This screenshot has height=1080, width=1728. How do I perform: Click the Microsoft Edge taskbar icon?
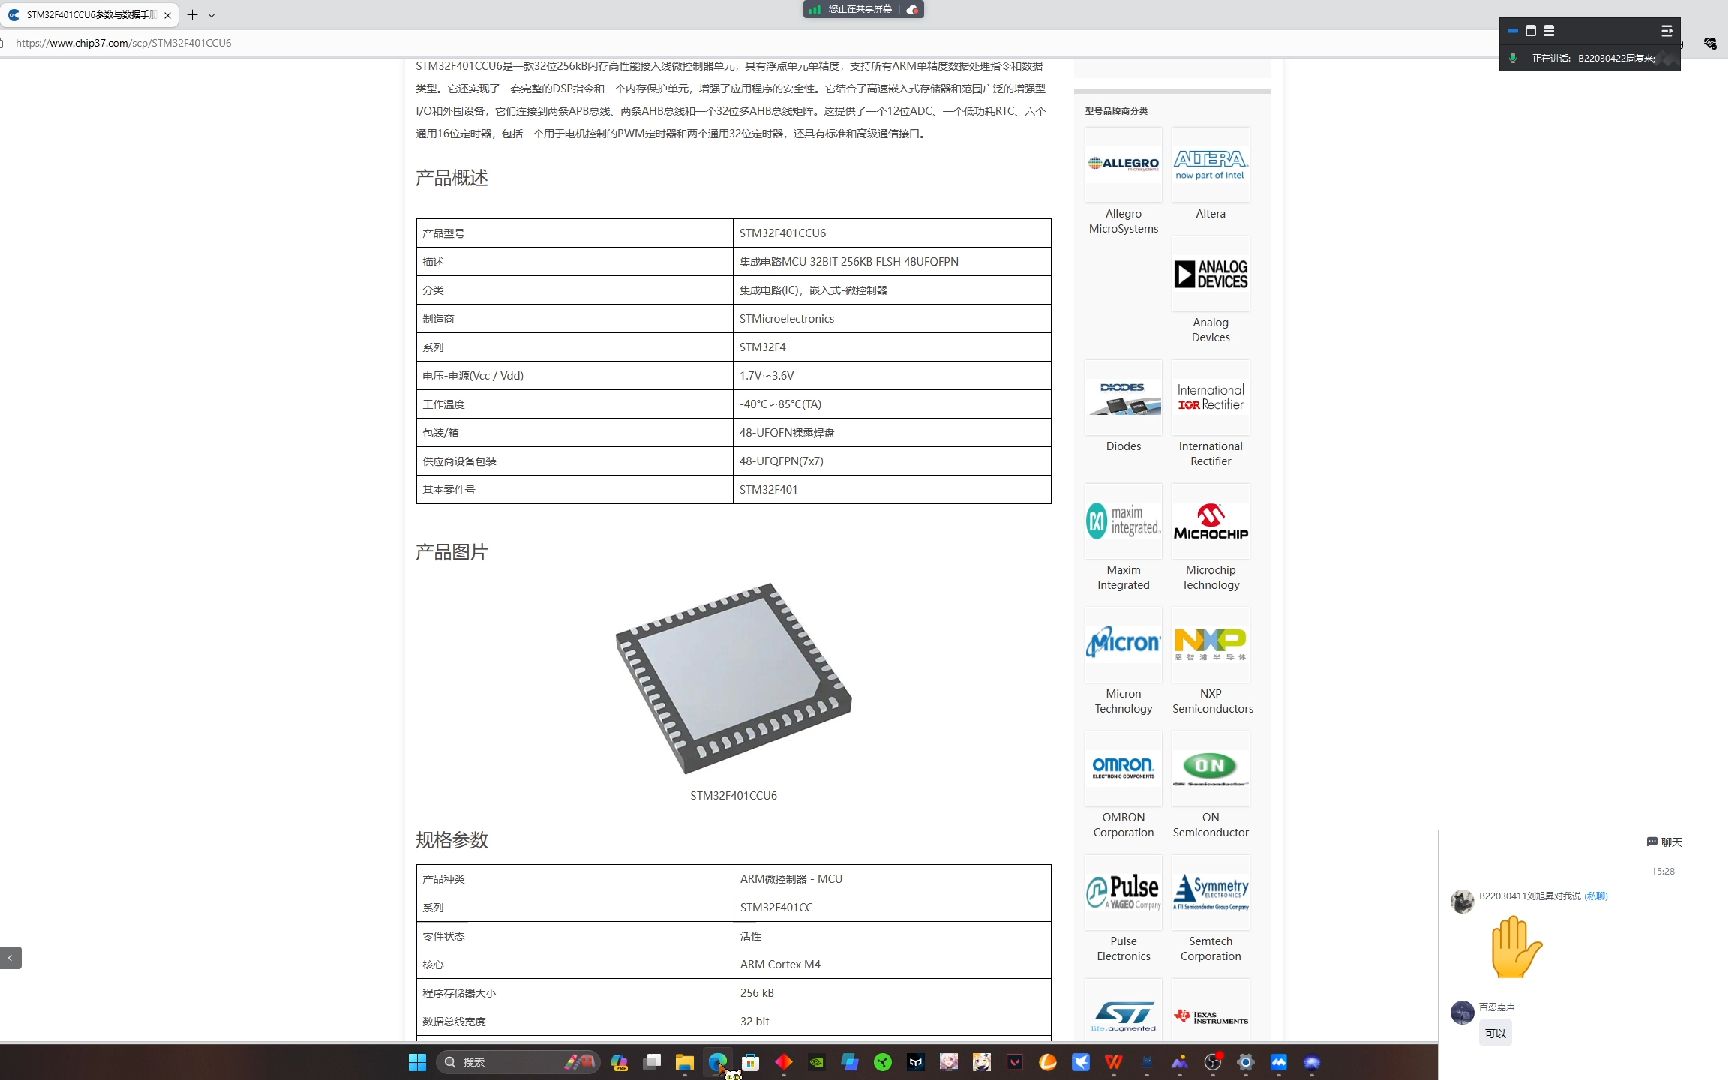tap(718, 1062)
